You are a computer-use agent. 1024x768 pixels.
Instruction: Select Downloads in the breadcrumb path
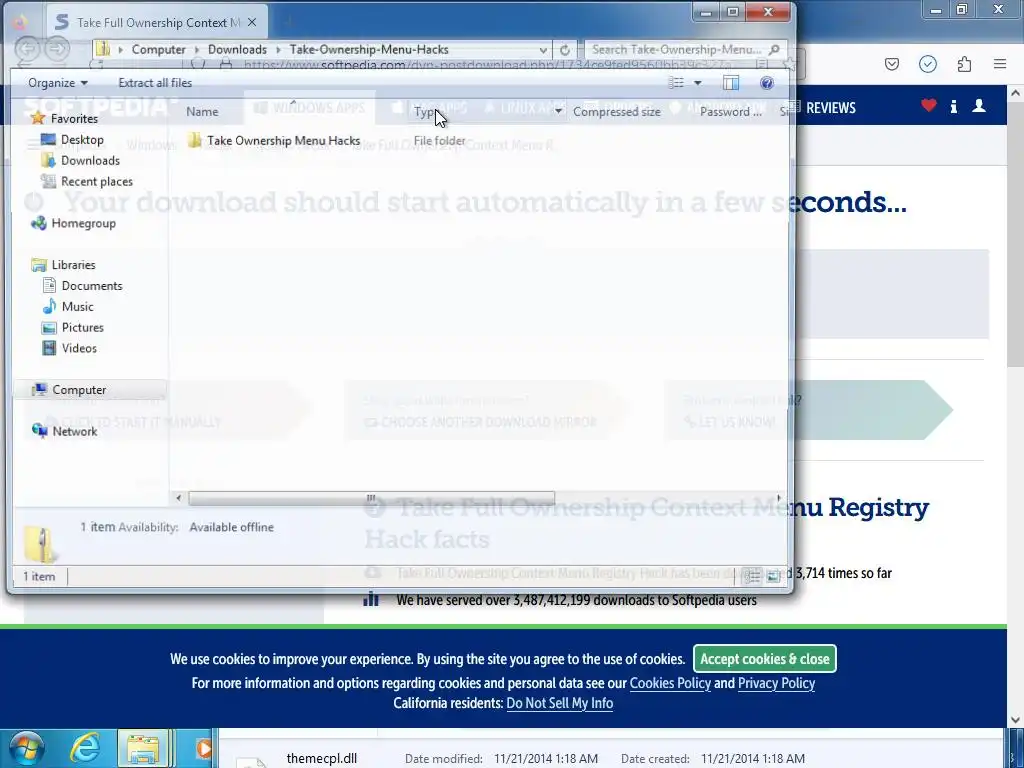[237, 50]
